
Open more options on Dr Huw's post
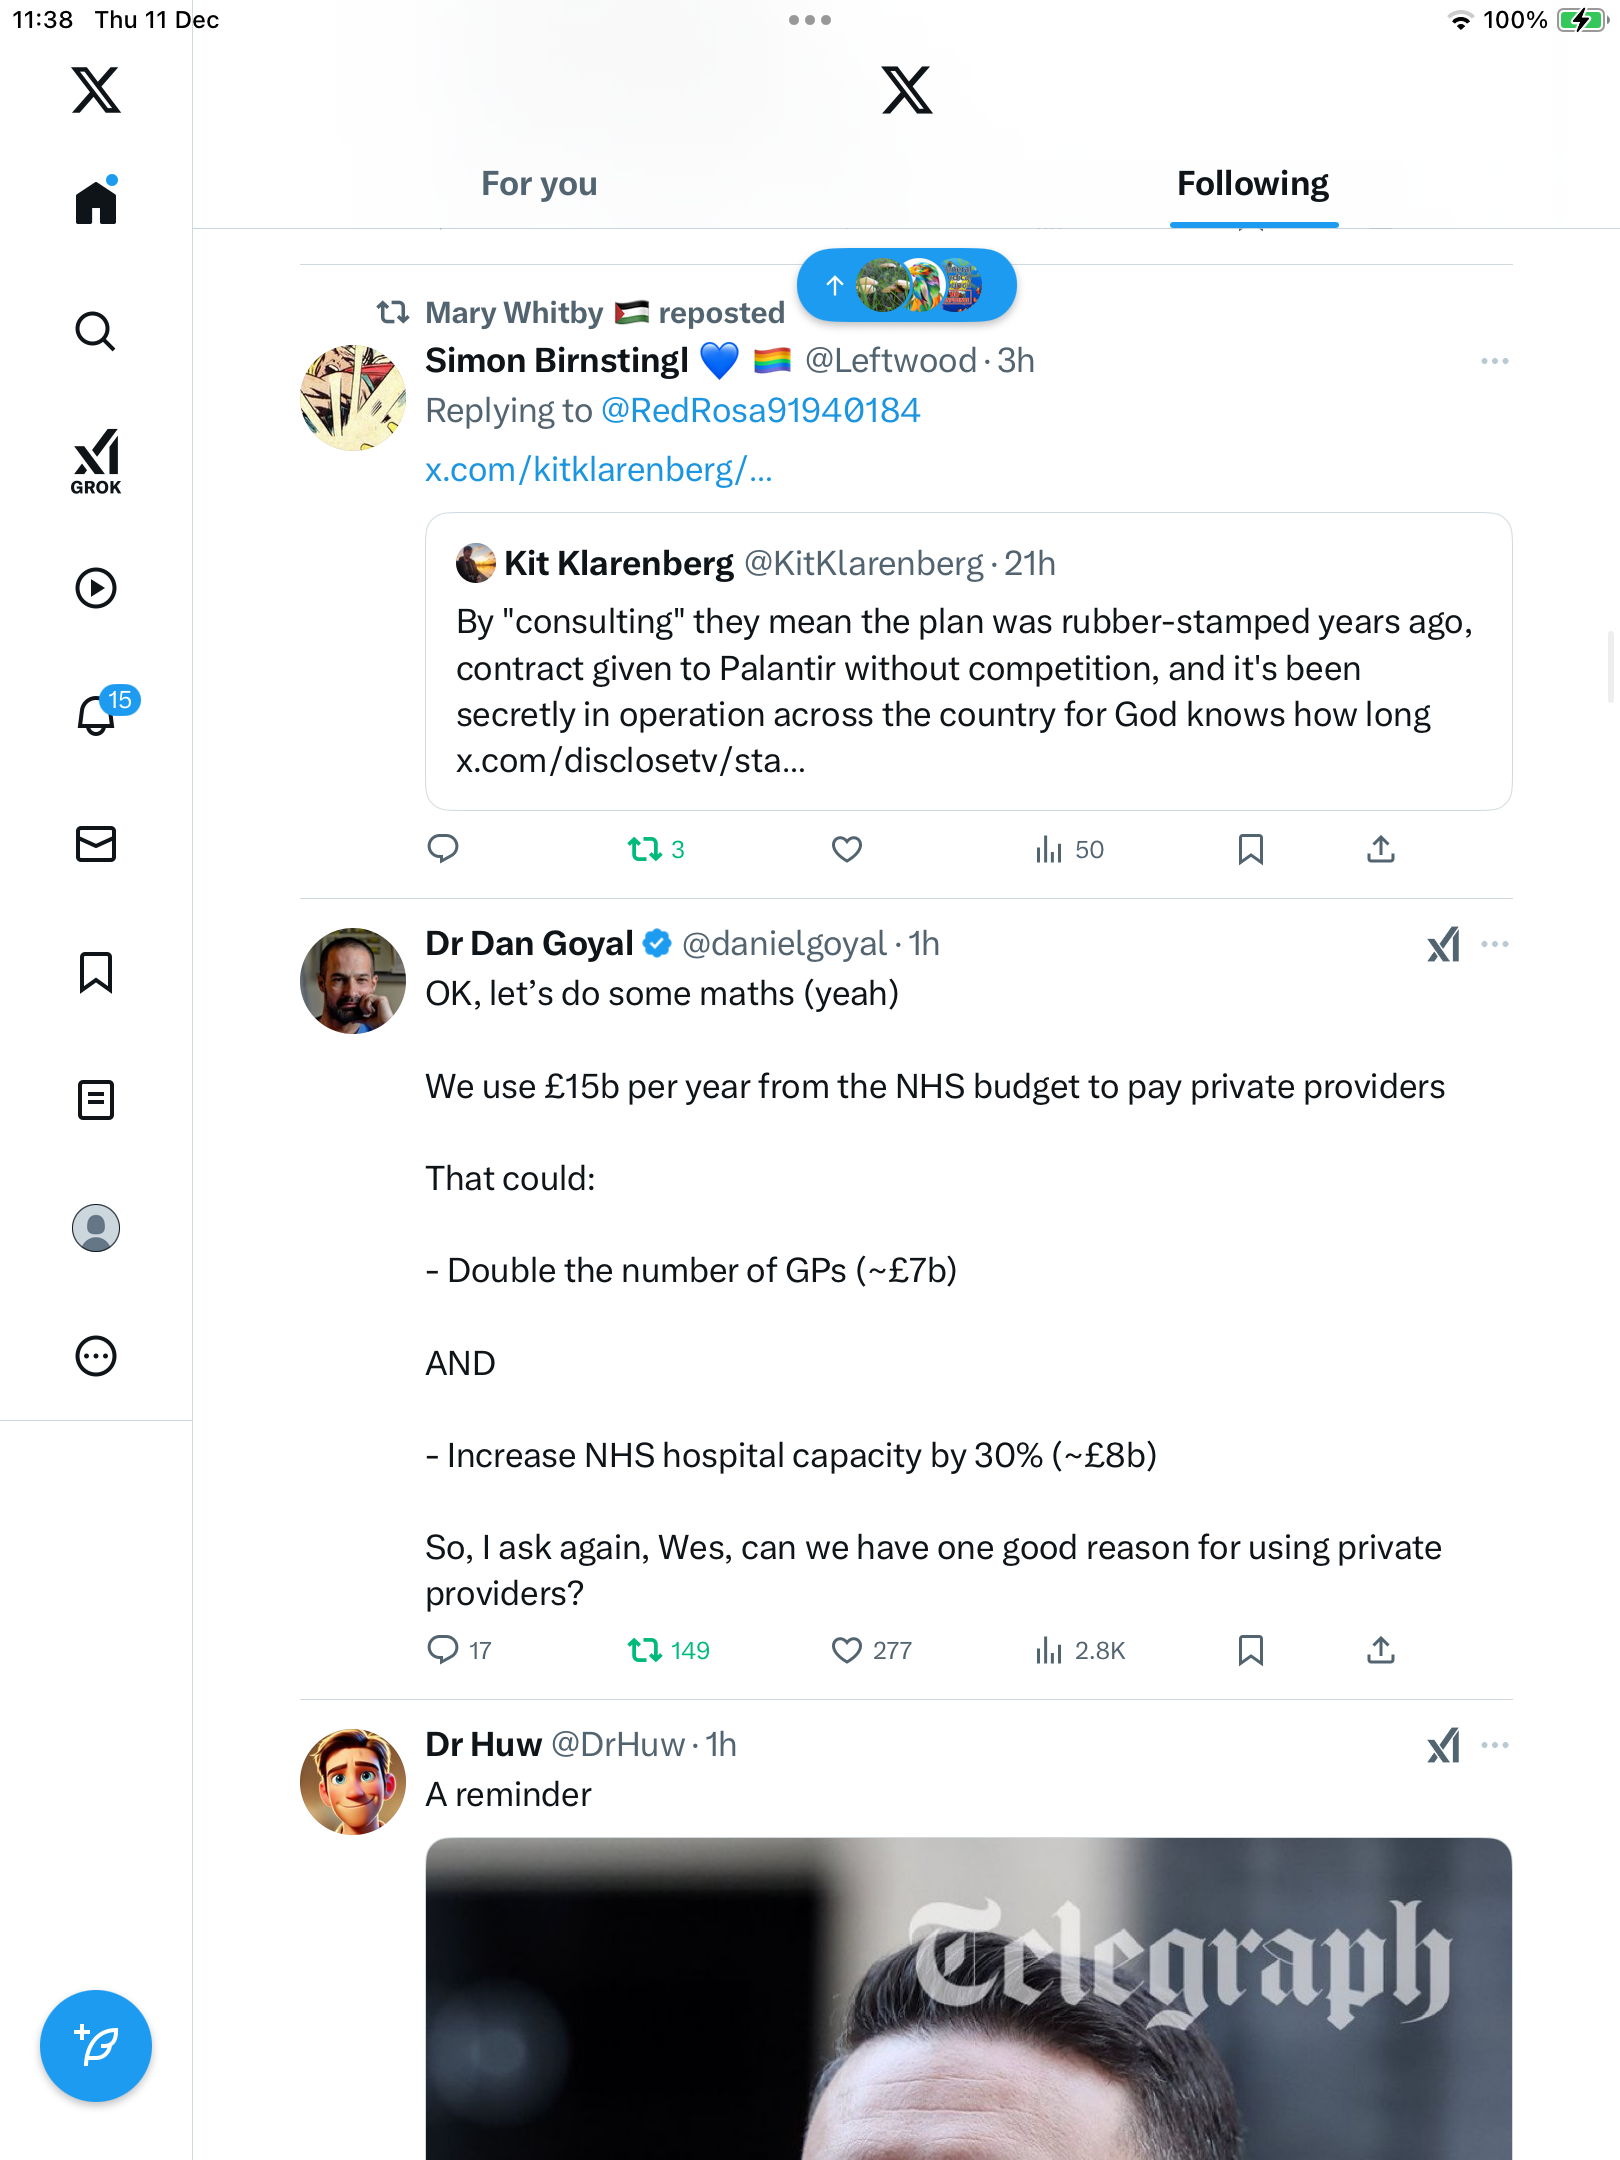point(1495,1745)
